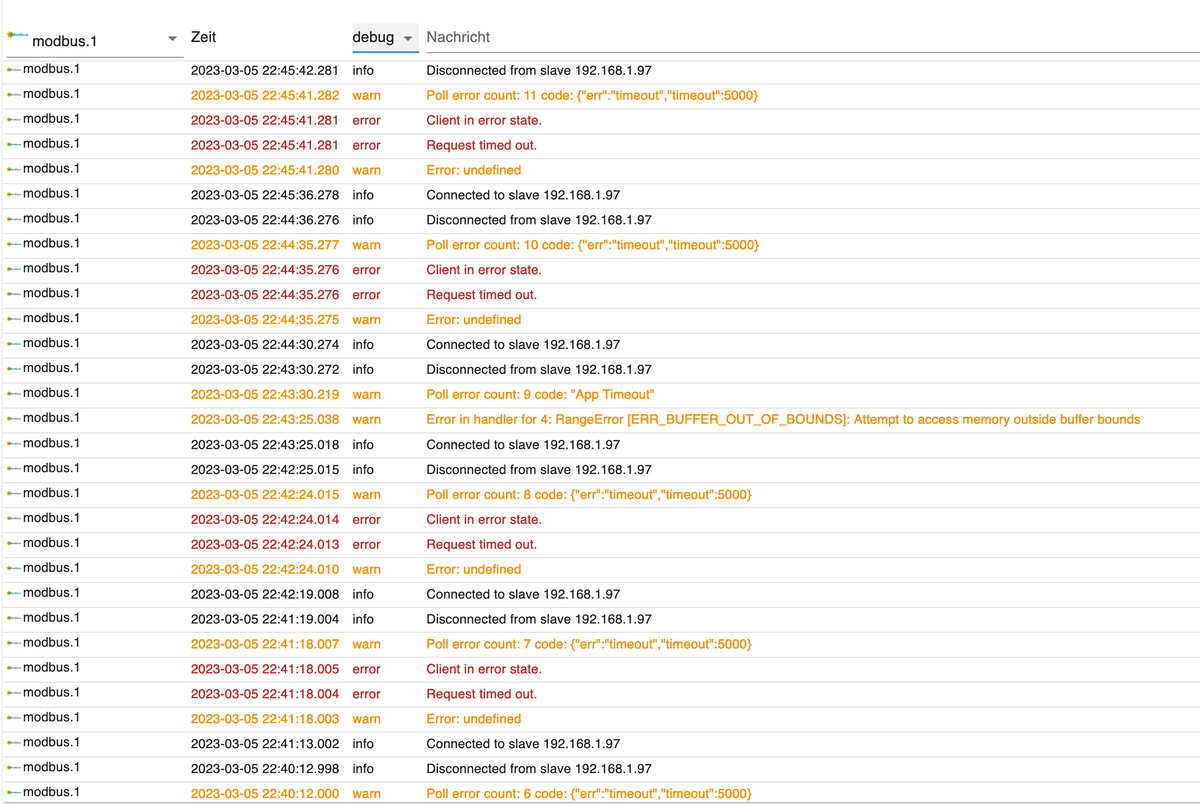Click 'Request timed out.' at 22:44:35.276
The height and width of the screenshot is (804, 1200).
coord(482,295)
